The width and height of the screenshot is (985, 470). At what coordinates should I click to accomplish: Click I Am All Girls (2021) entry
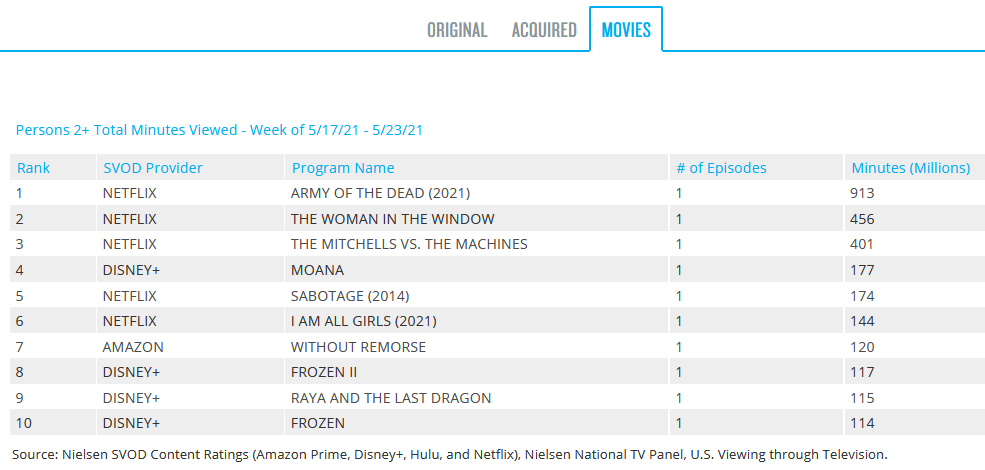(x=364, y=321)
